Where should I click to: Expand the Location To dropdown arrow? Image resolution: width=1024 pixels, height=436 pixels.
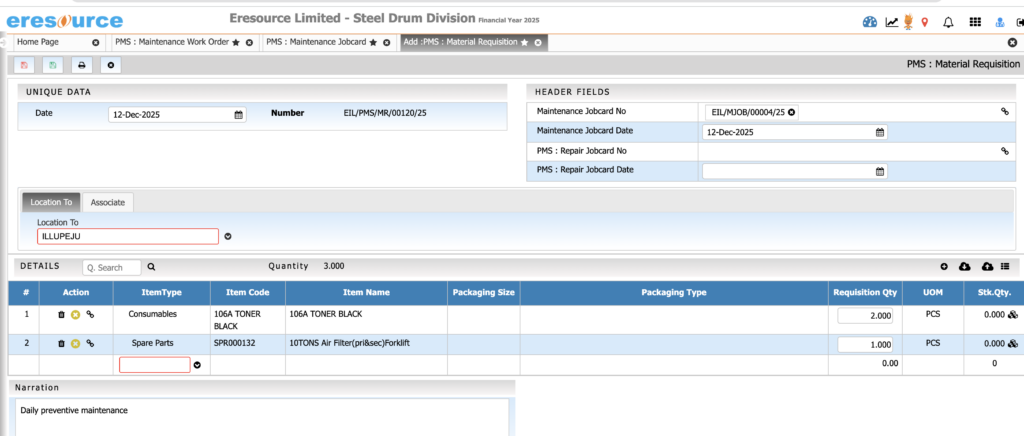[x=228, y=237]
